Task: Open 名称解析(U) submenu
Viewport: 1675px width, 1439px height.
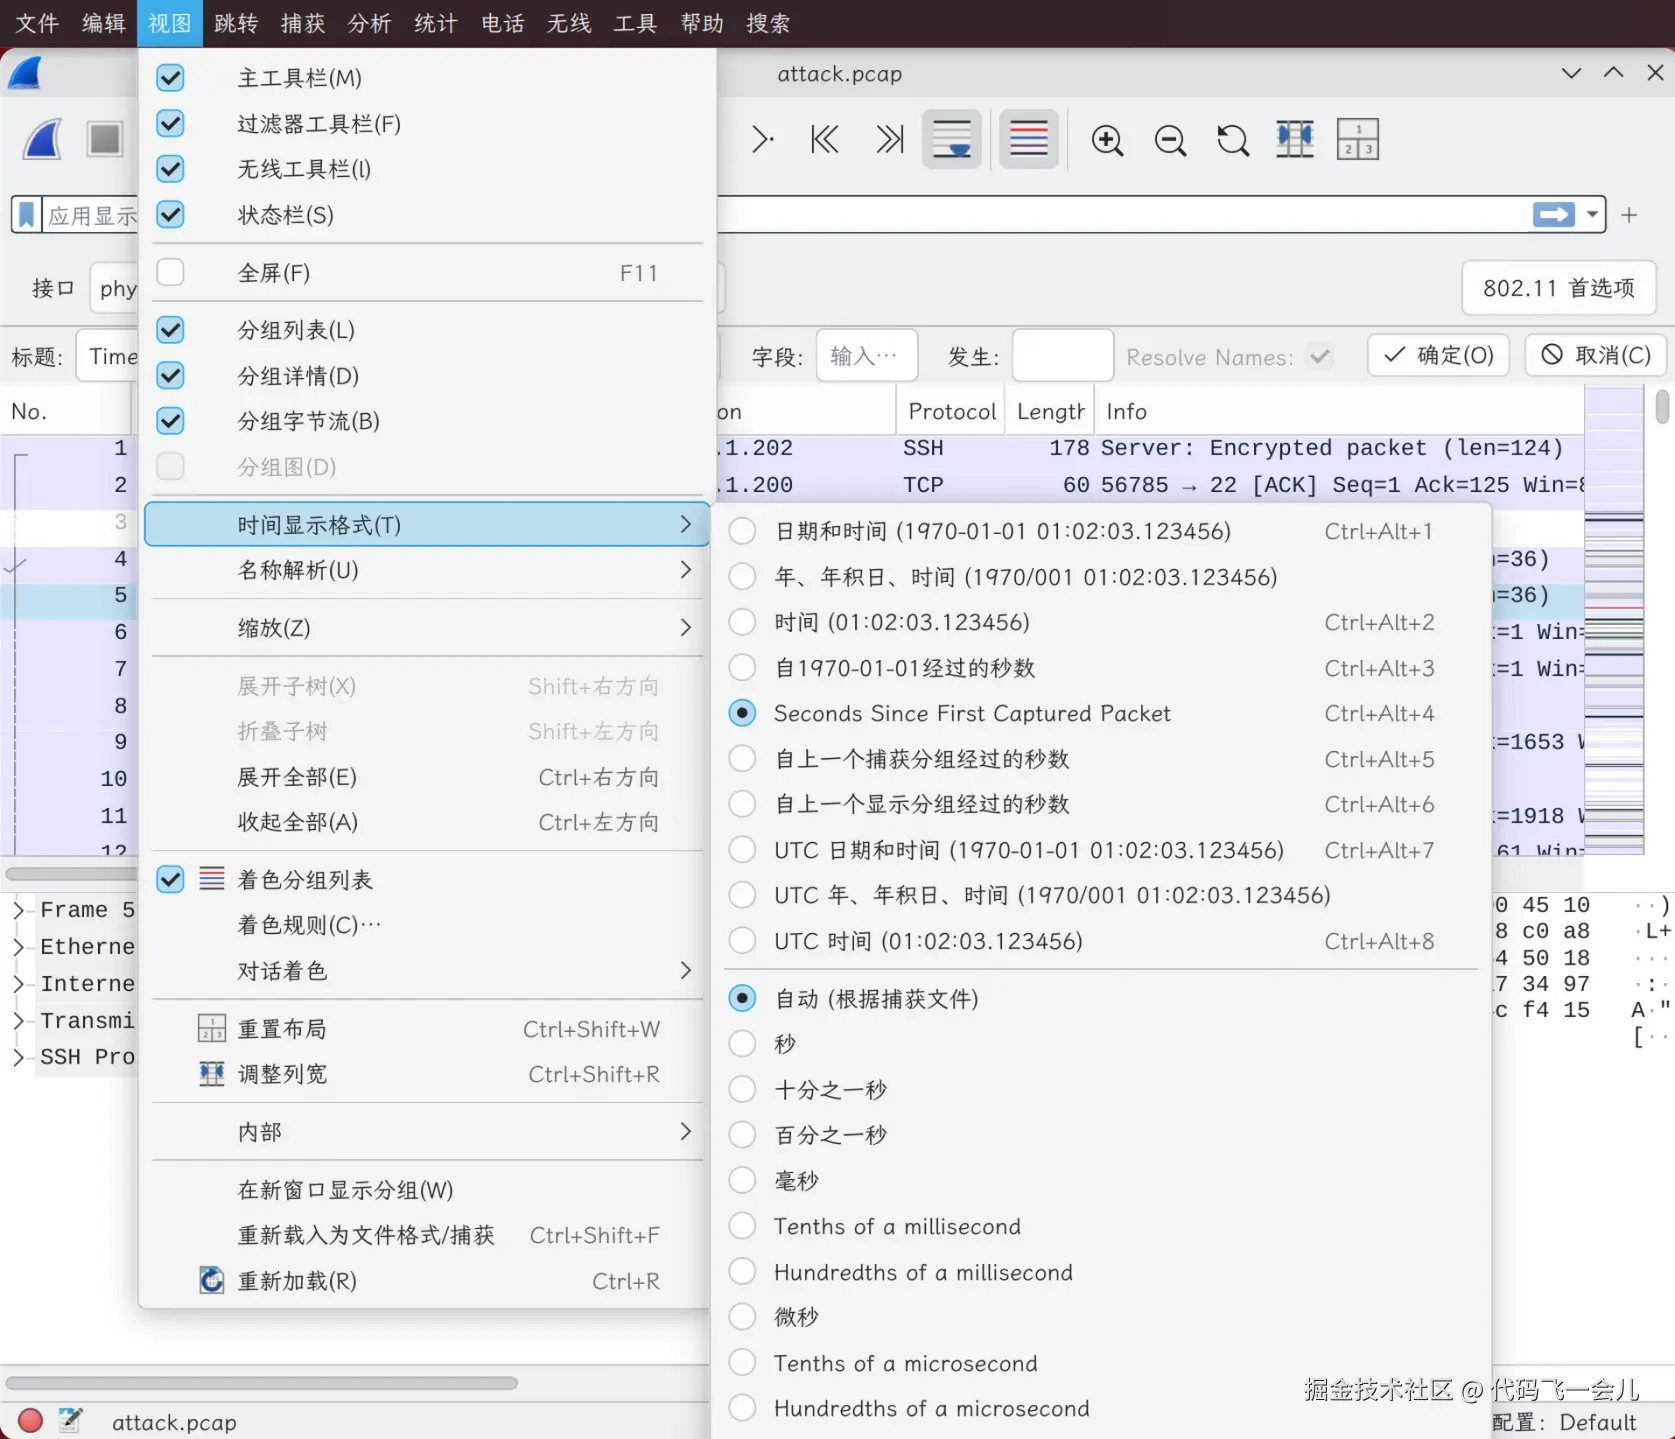Action: point(427,570)
